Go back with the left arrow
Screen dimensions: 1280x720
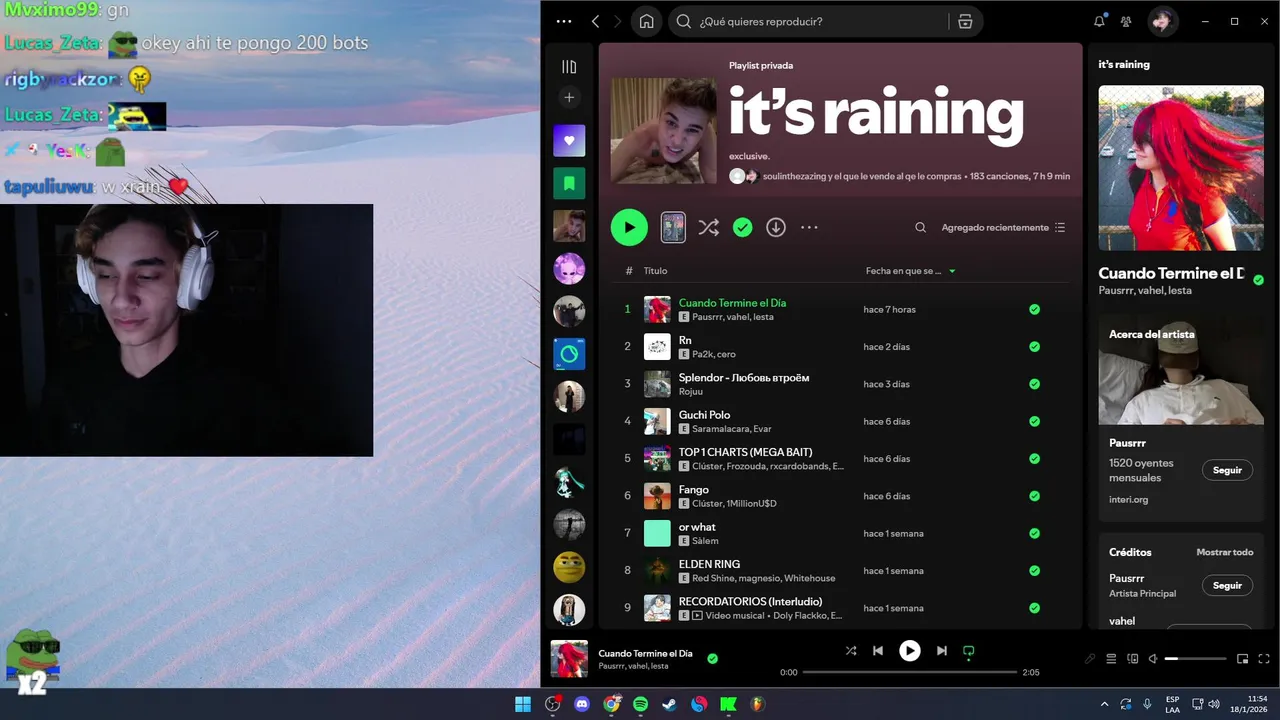click(596, 21)
